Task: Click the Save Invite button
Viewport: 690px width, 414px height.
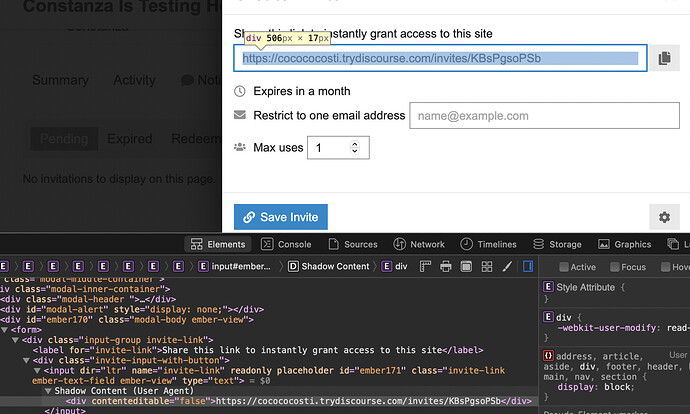Action: (281, 217)
